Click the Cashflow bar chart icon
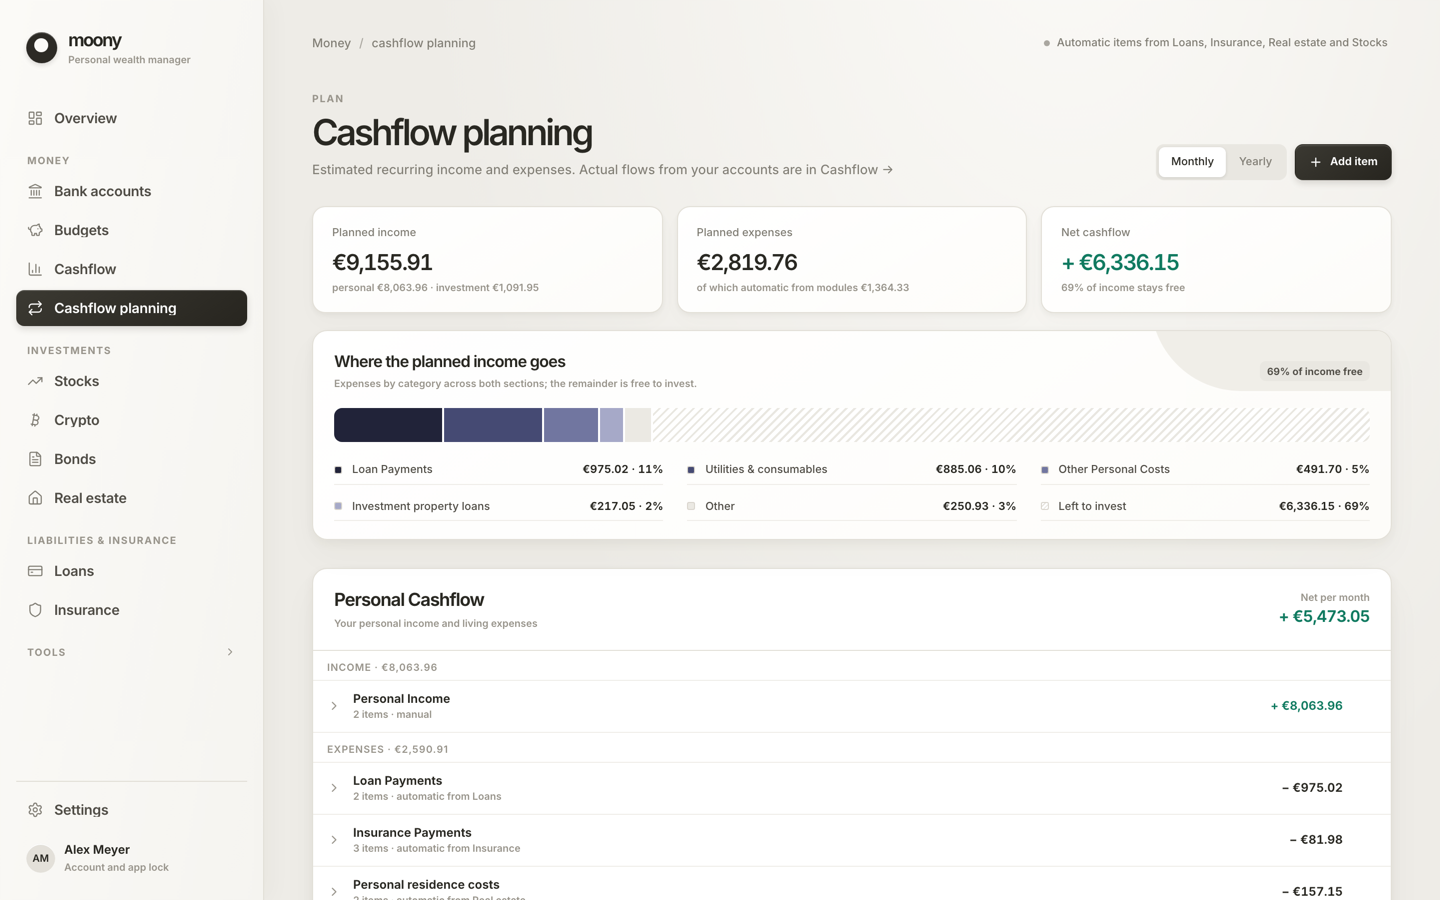The image size is (1440, 900). tap(35, 269)
